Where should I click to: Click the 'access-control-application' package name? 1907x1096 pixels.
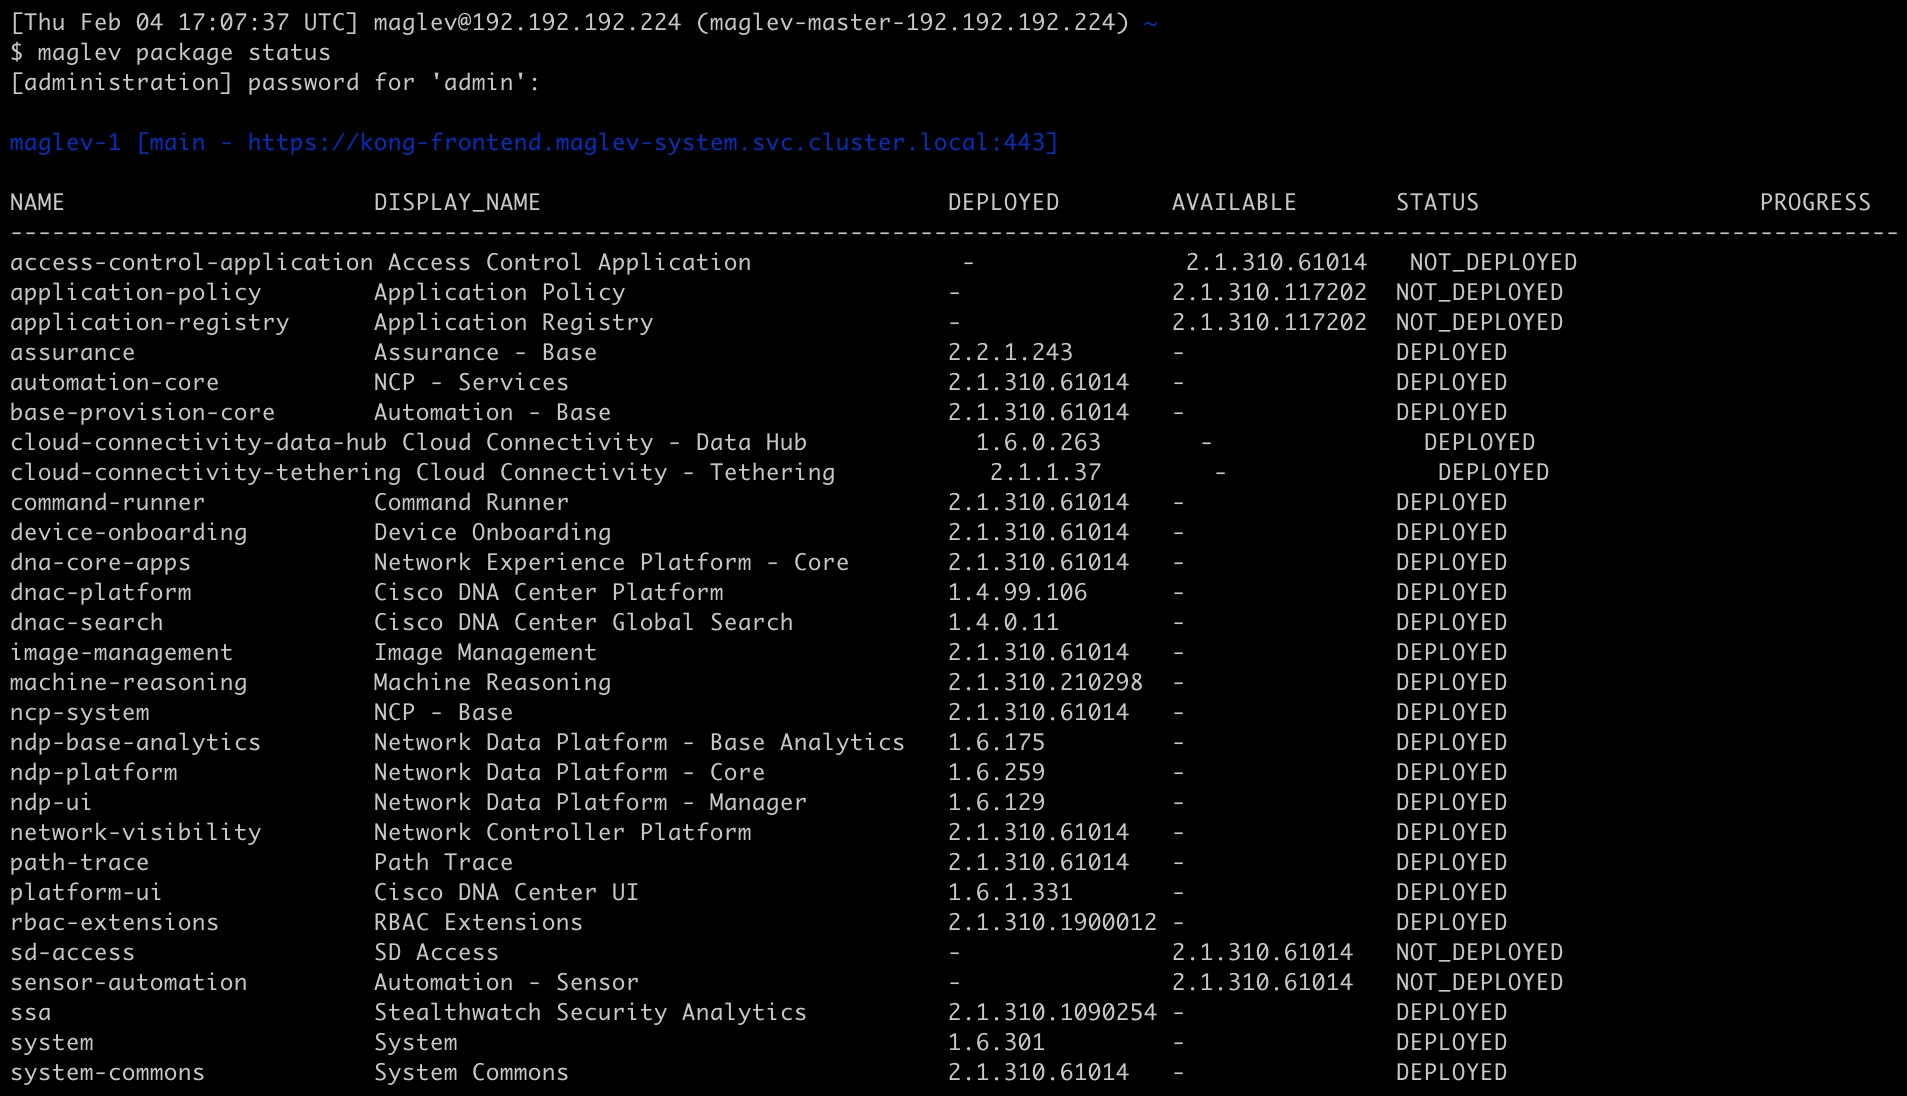point(191,262)
